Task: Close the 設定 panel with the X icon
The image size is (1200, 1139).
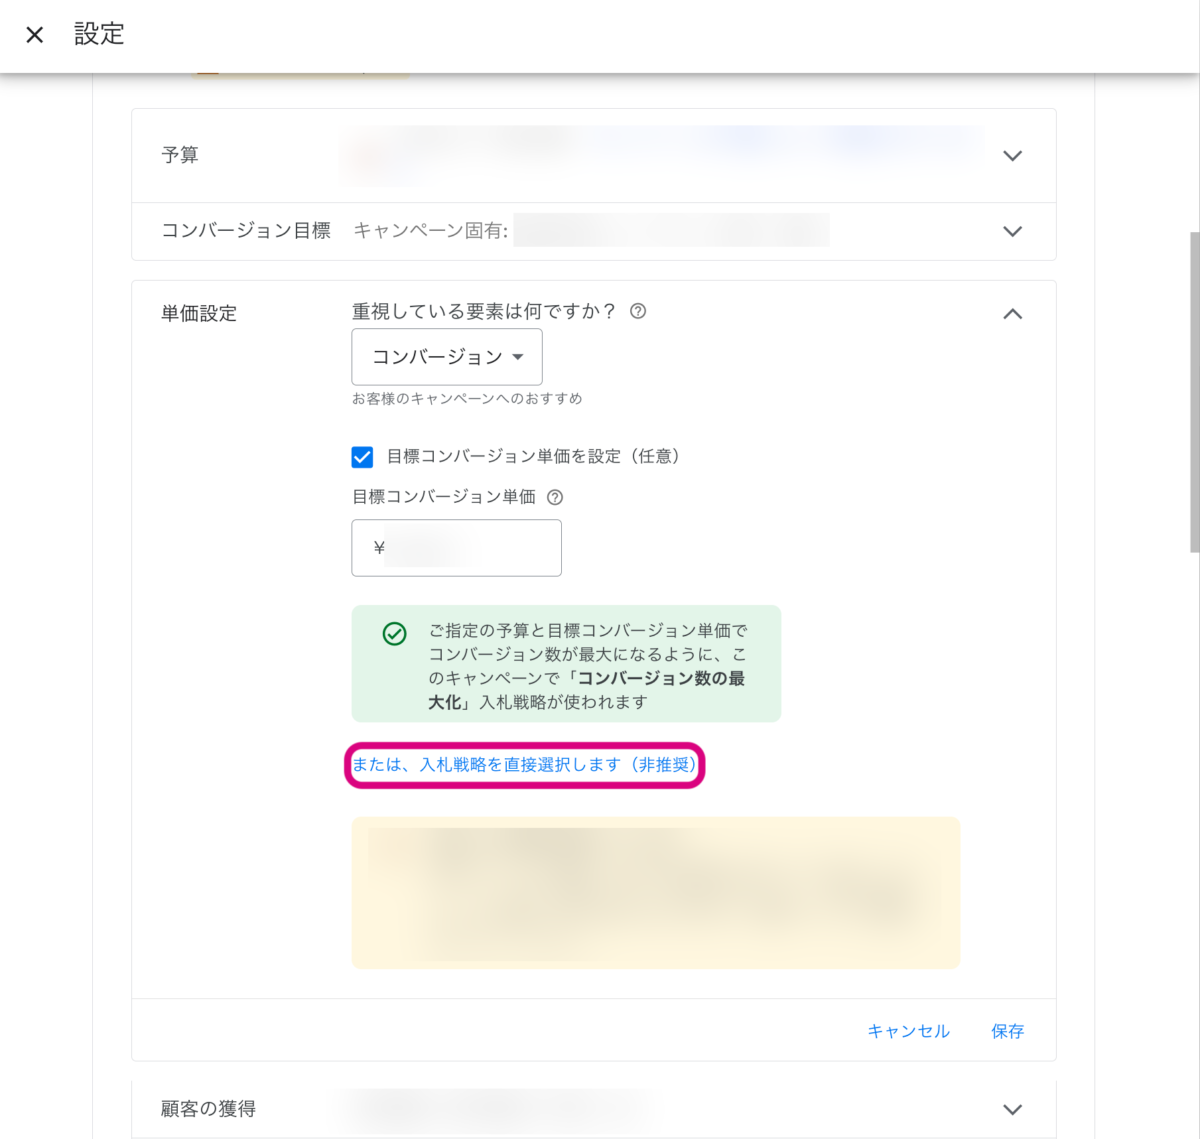Action: [x=35, y=35]
